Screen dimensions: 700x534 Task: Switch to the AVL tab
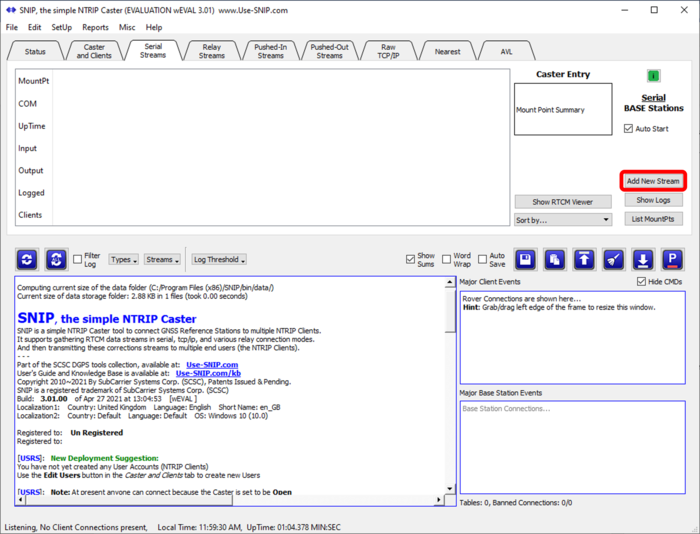click(x=506, y=51)
